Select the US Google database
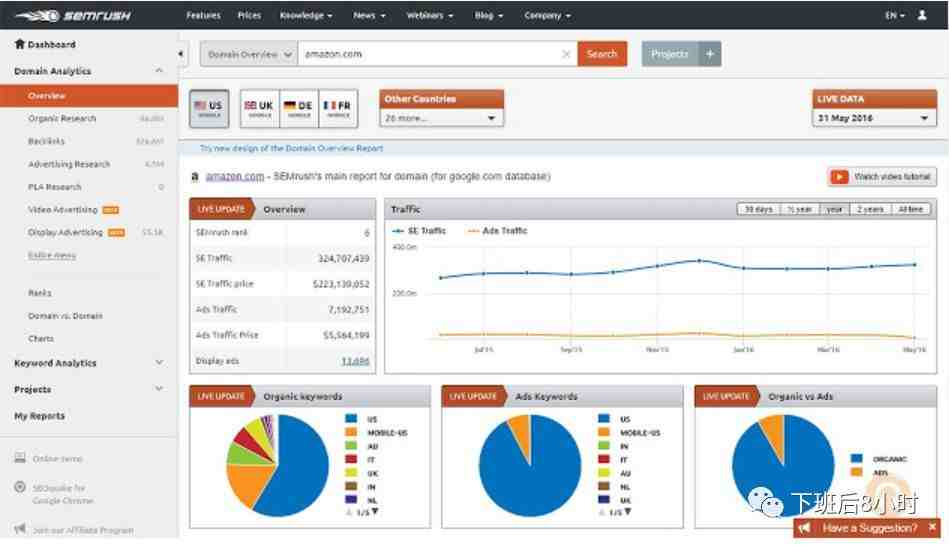Viewport: 949px width, 545px height. click(209, 108)
